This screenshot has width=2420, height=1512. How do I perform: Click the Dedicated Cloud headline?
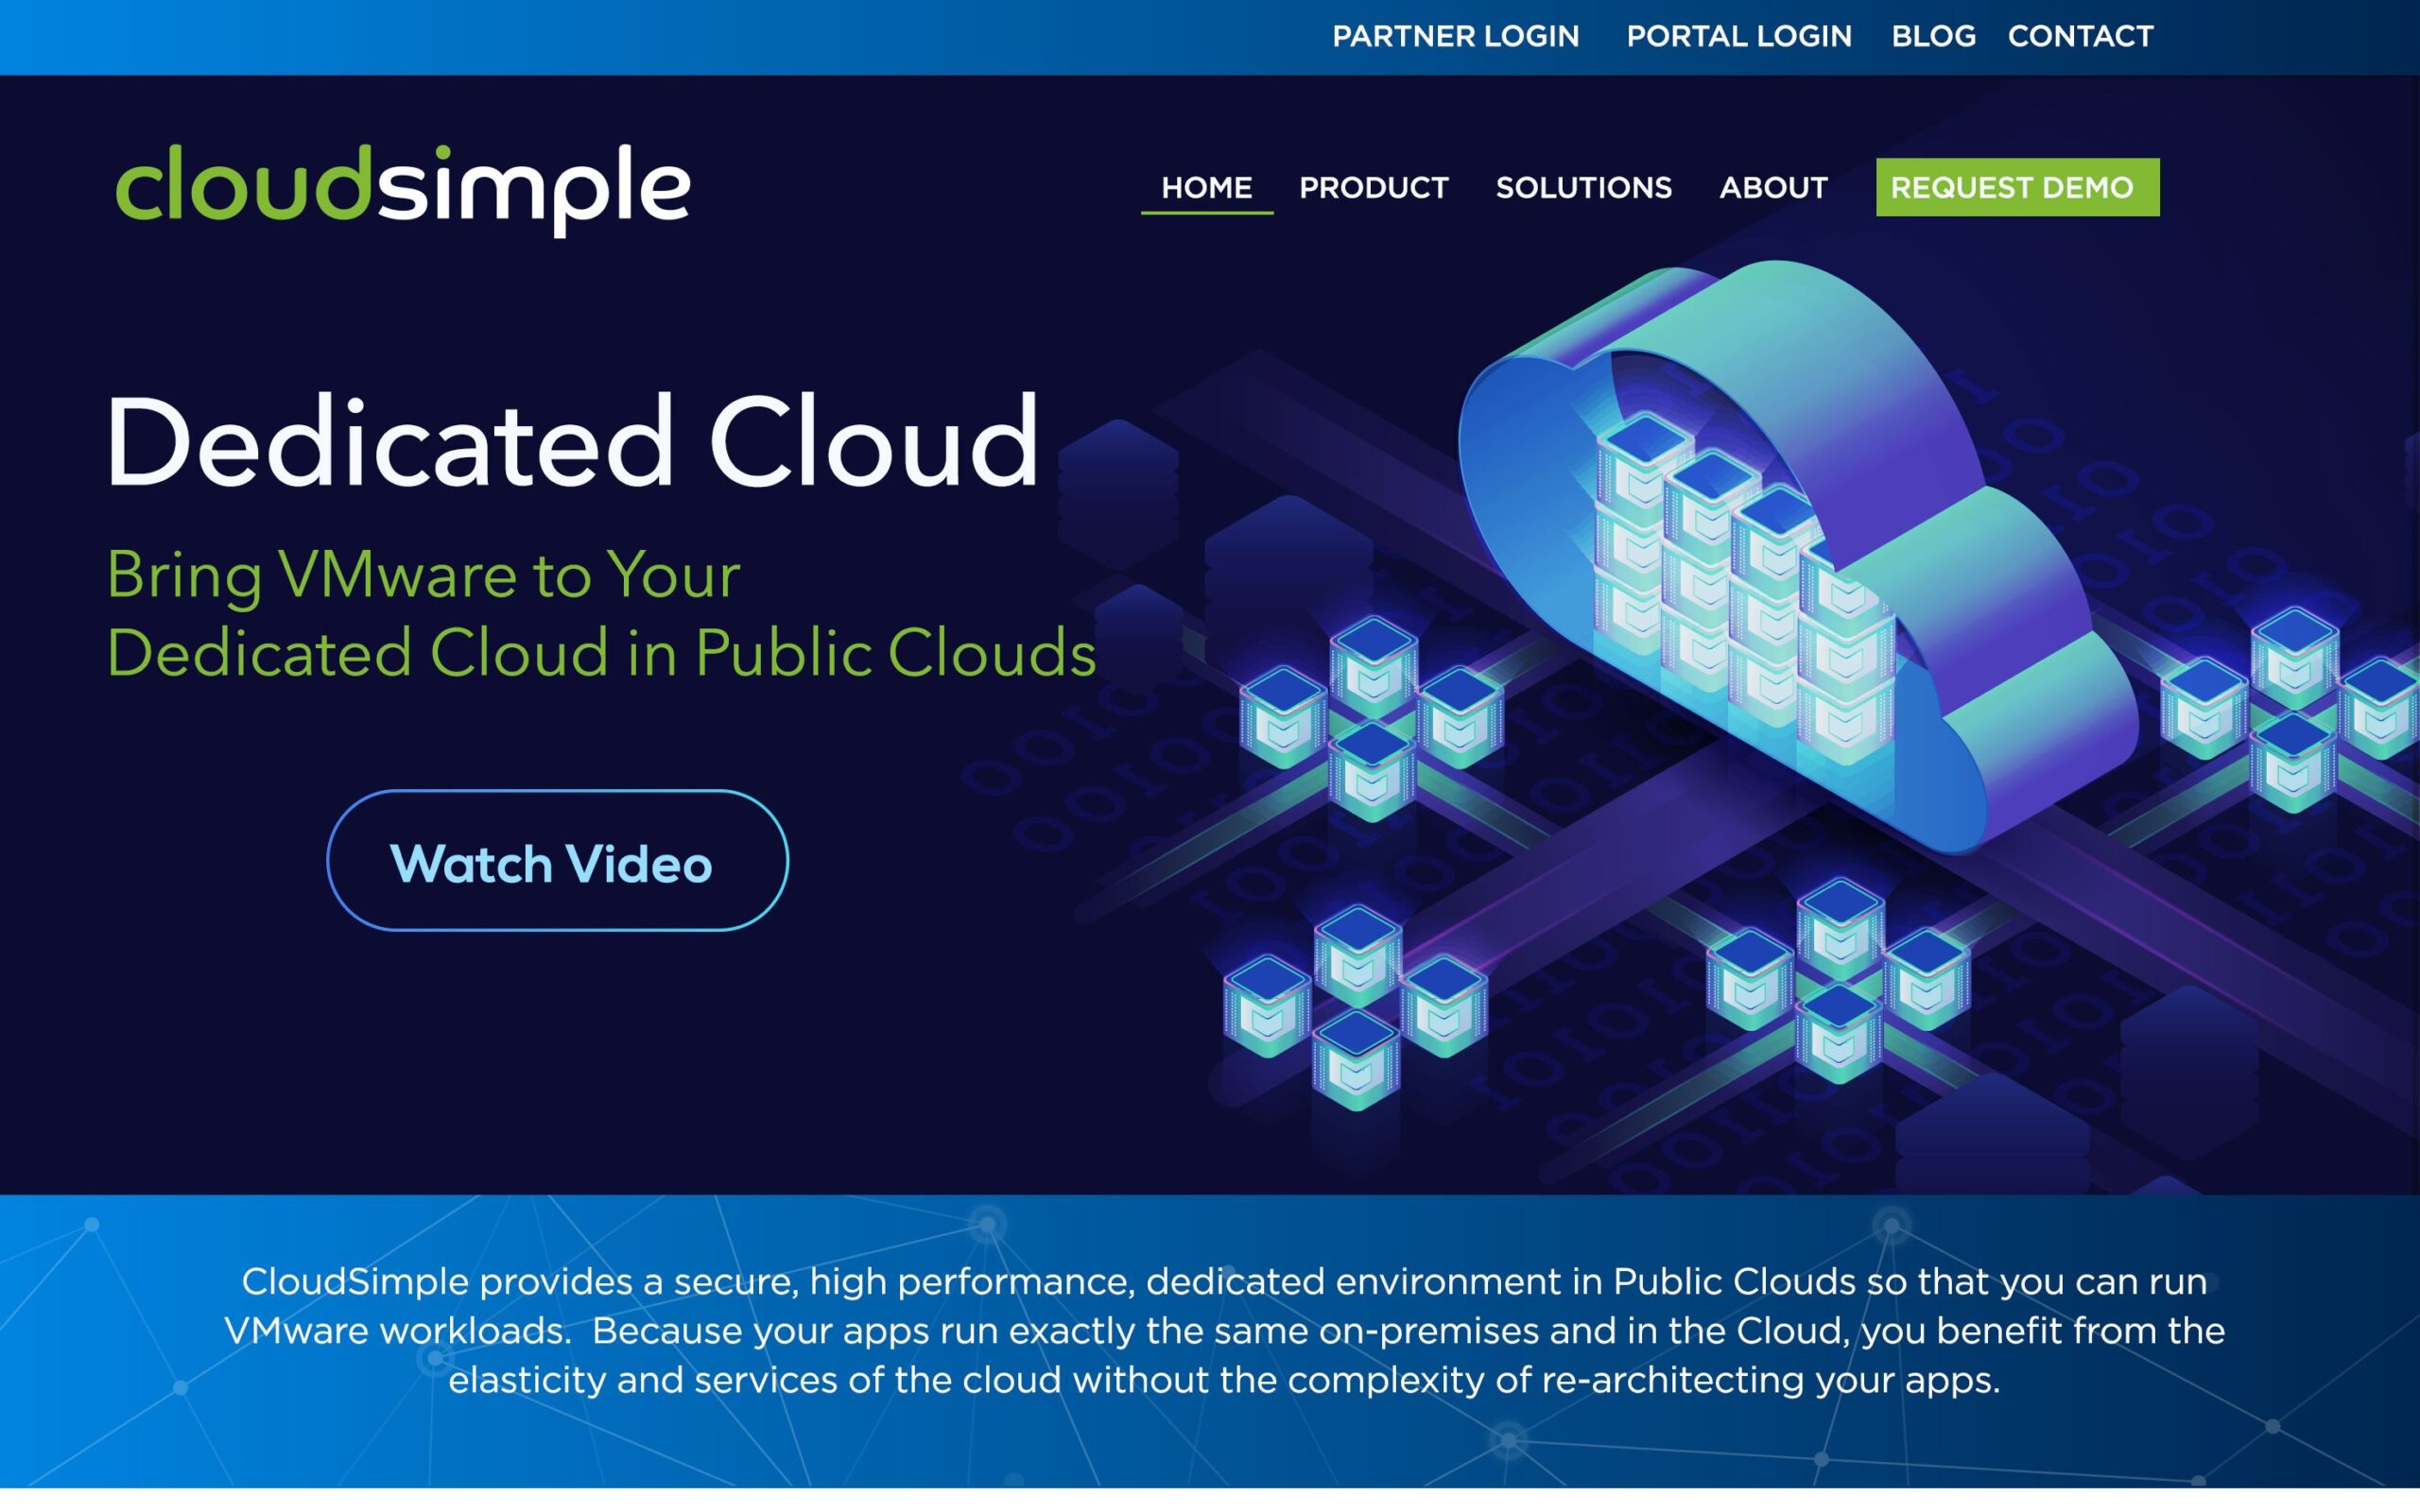572,441
